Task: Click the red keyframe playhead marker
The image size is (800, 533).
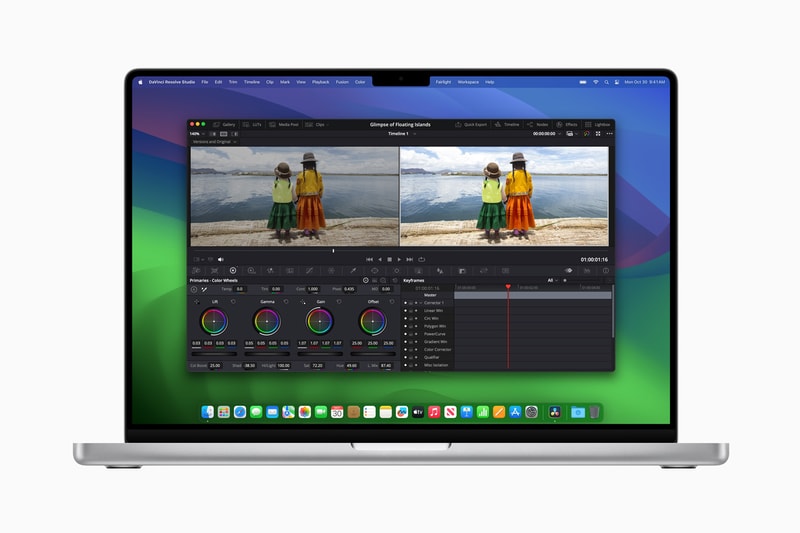Action: [x=508, y=287]
